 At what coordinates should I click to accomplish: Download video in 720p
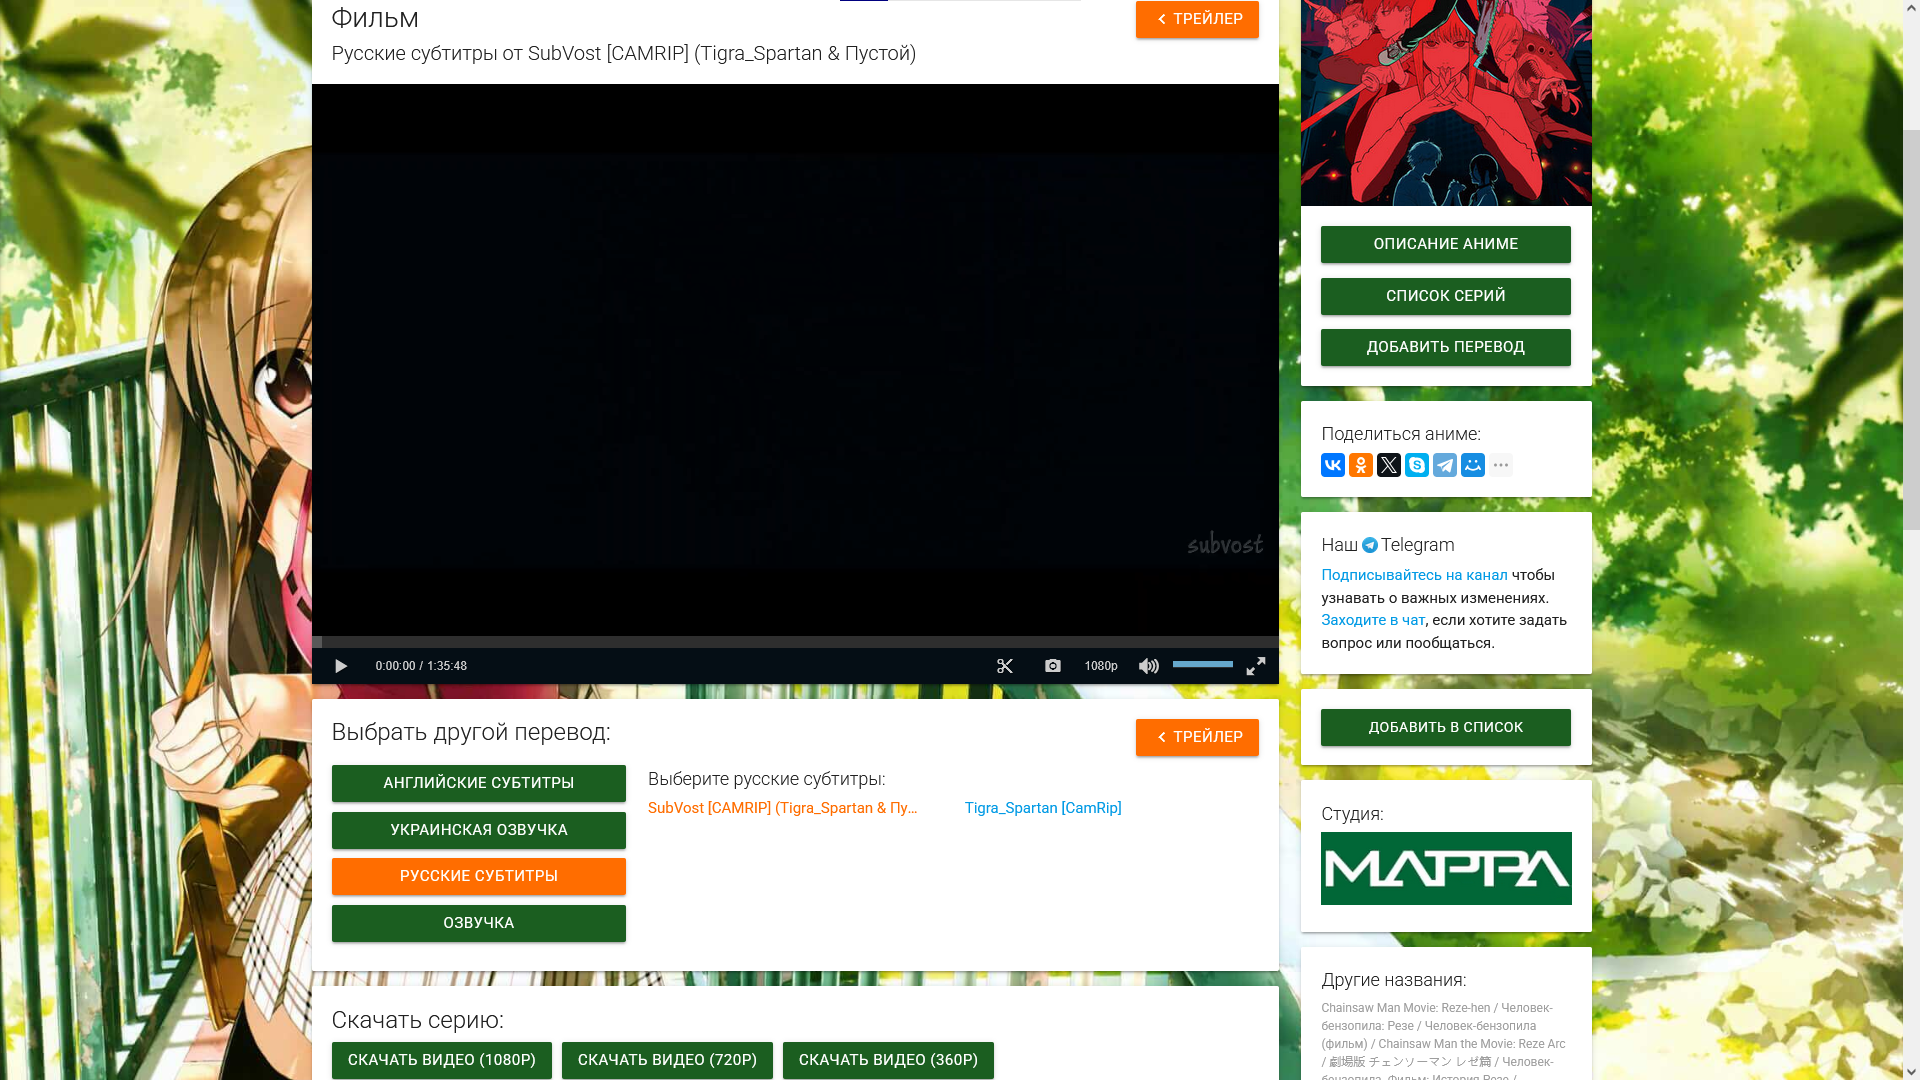click(667, 1060)
